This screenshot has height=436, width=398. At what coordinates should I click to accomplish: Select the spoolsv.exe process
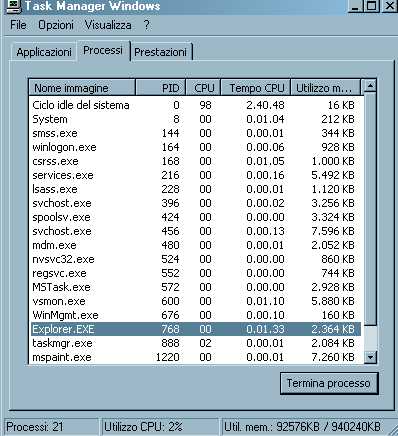click(195, 217)
